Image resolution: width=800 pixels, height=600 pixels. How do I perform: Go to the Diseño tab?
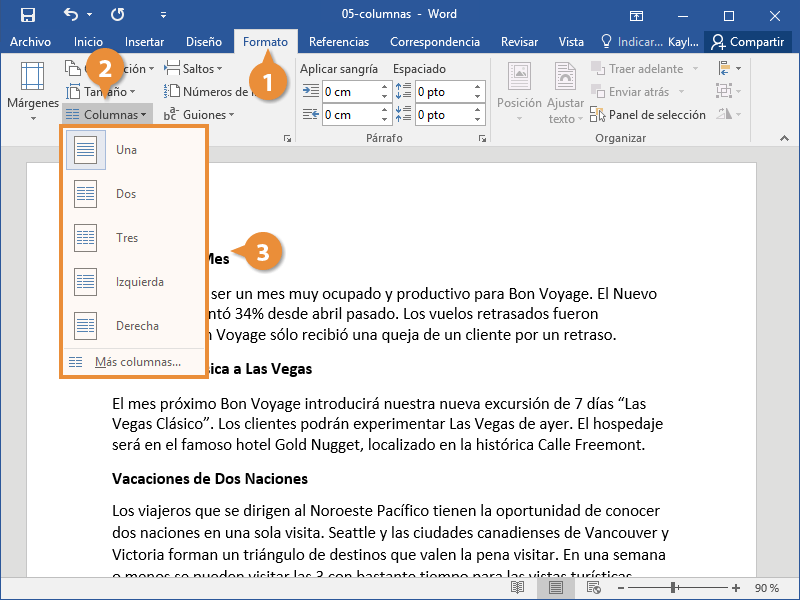tap(204, 42)
